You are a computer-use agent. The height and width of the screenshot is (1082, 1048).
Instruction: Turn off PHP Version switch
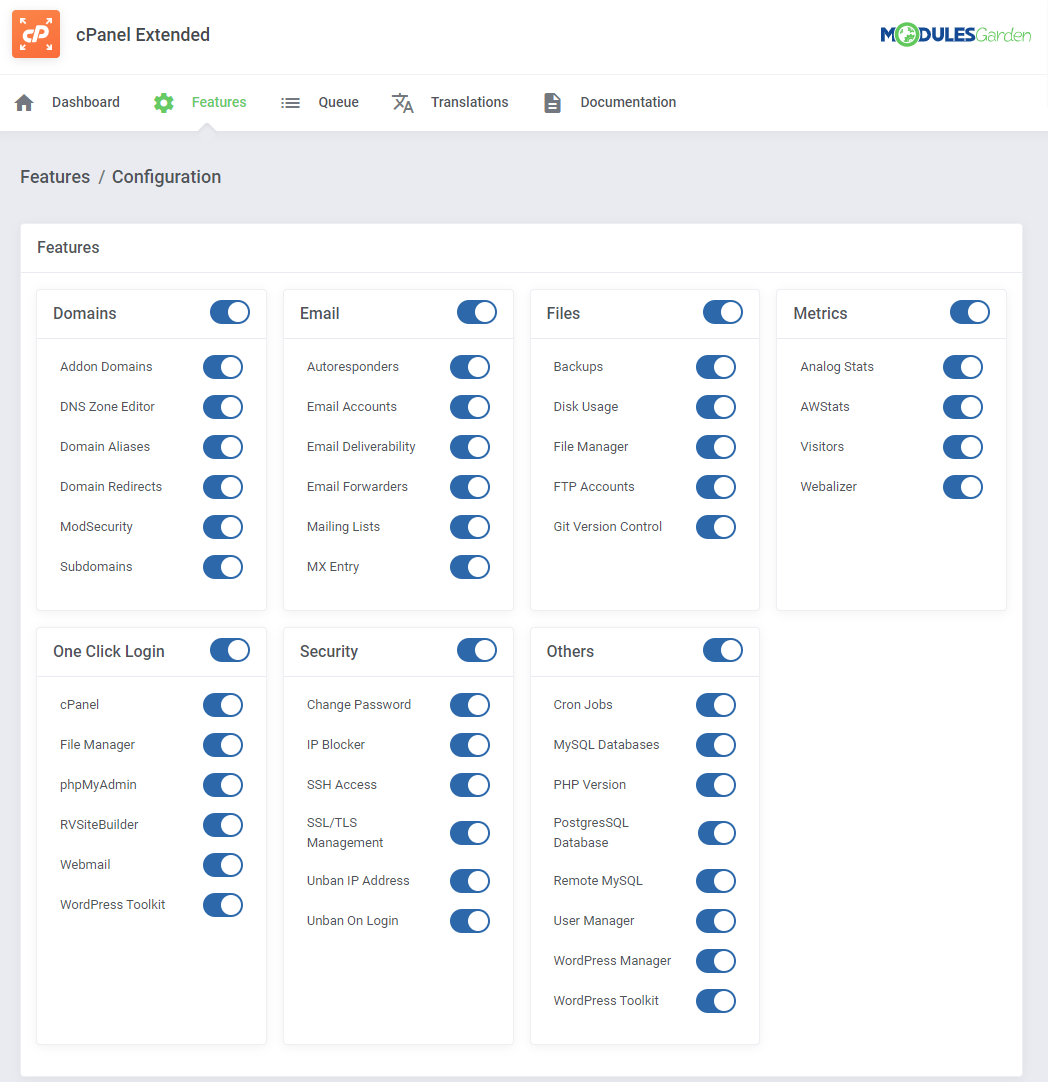pos(716,785)
